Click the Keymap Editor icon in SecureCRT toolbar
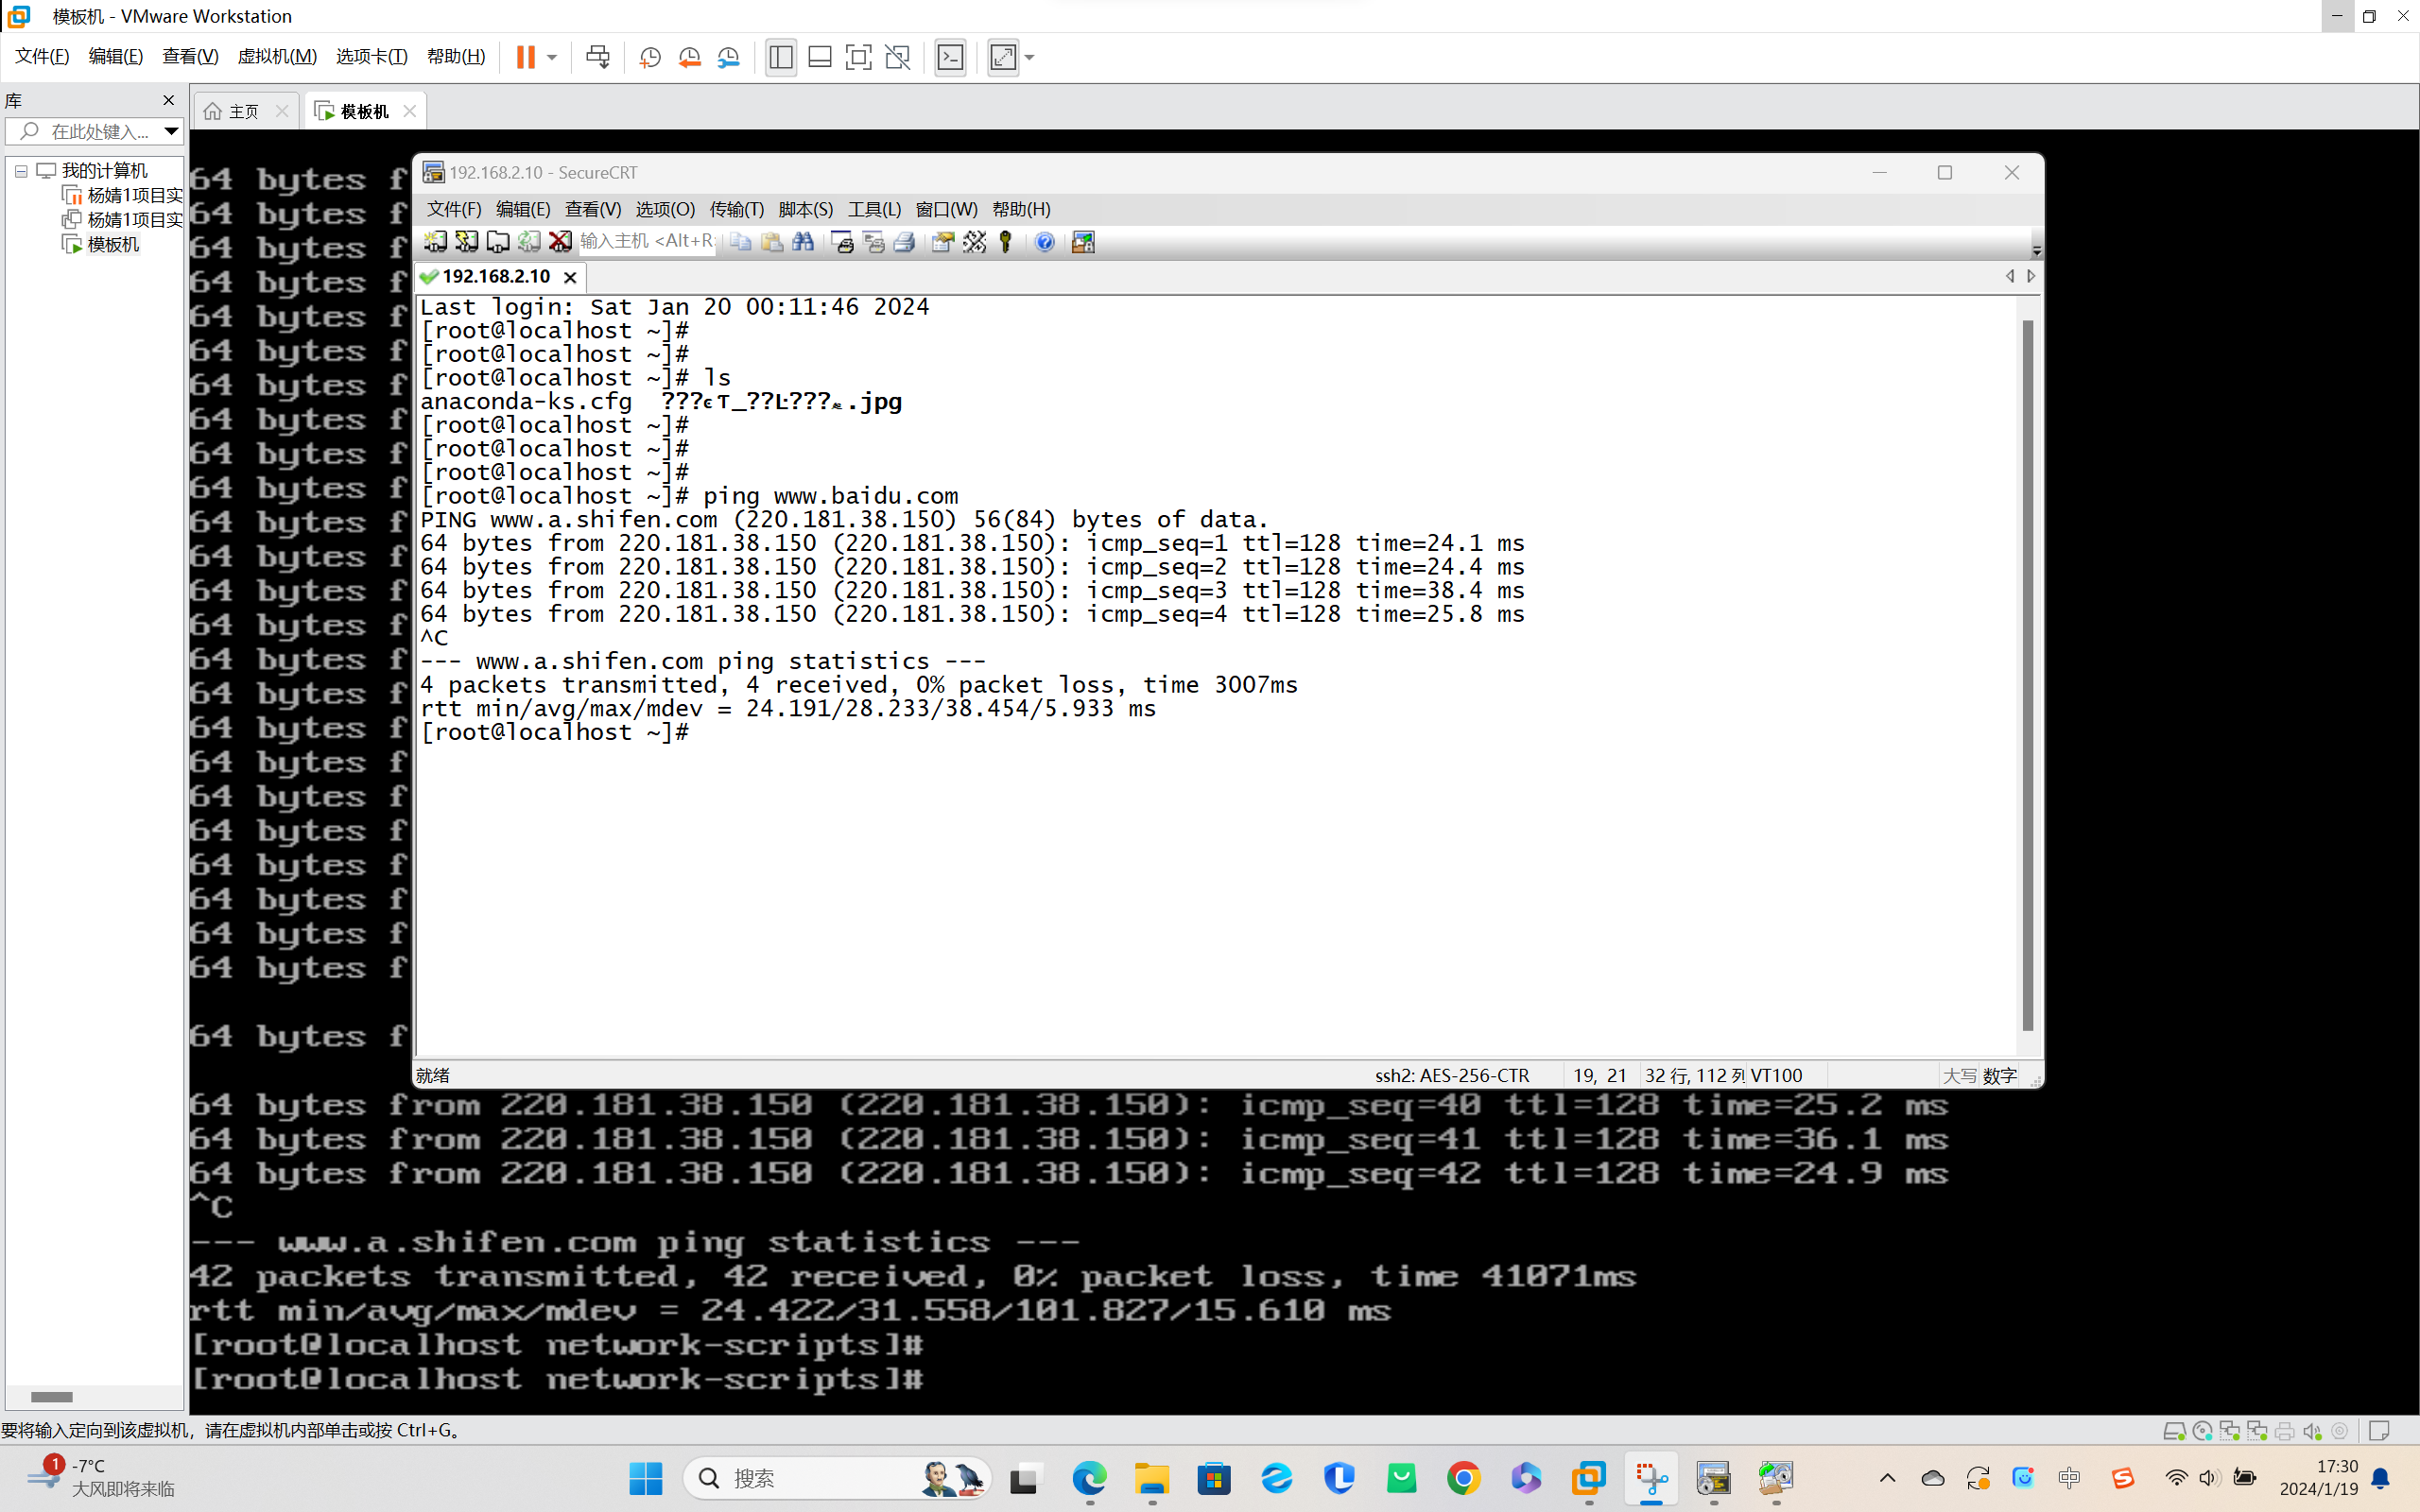 (974, 242)
